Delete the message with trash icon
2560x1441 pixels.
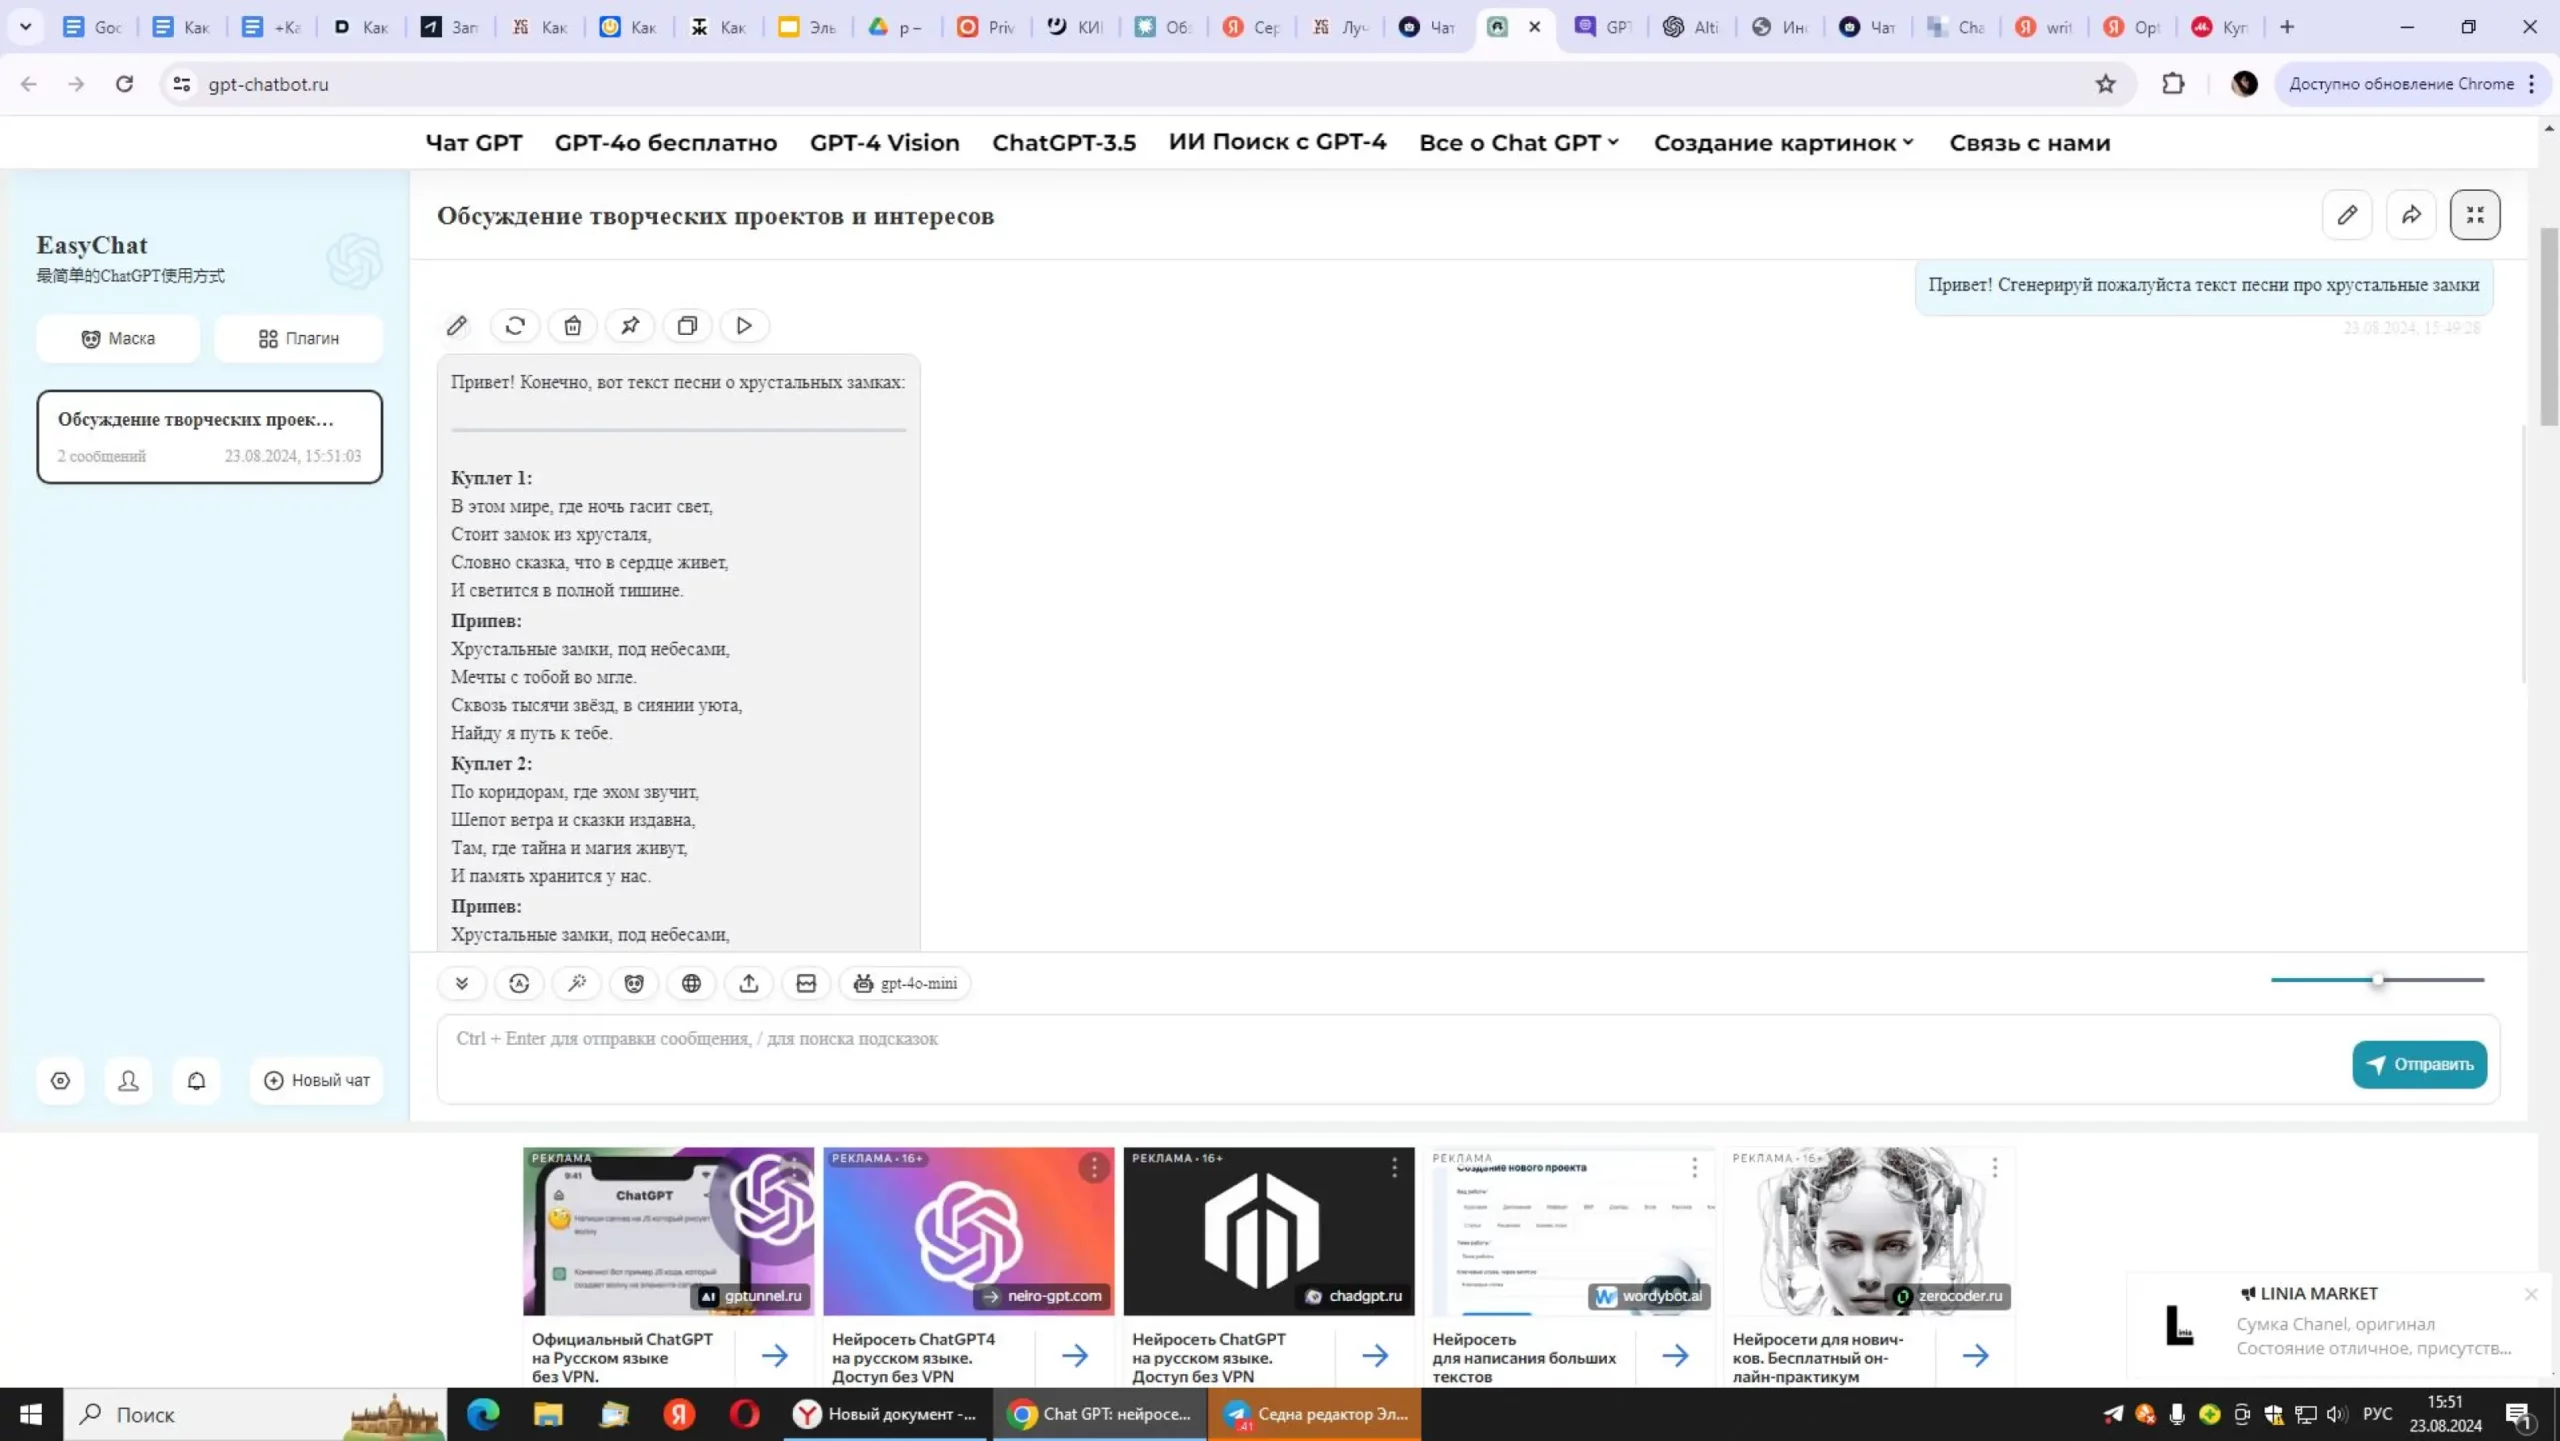point(572,326)
